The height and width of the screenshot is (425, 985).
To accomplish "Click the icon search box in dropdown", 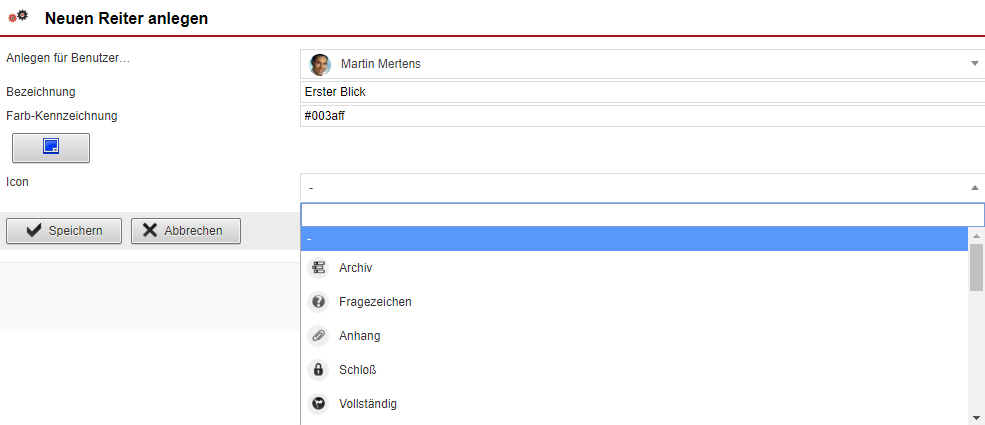I will 642,215.
